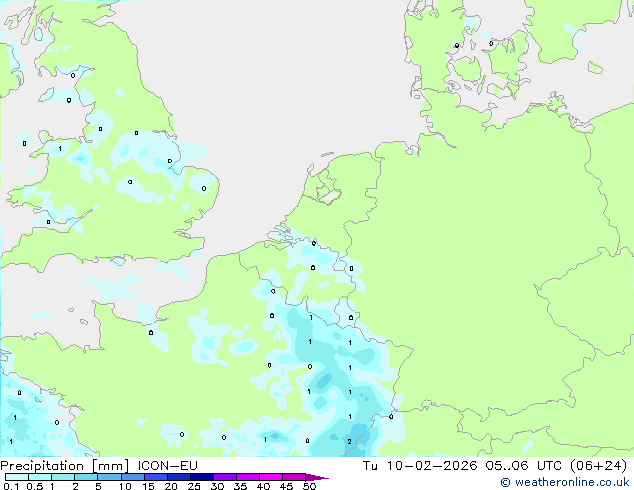The height and width of the screenshot is (490, 634).
Task: Click the 0.5–1 mm legend swatch
Action: point(40,477)
